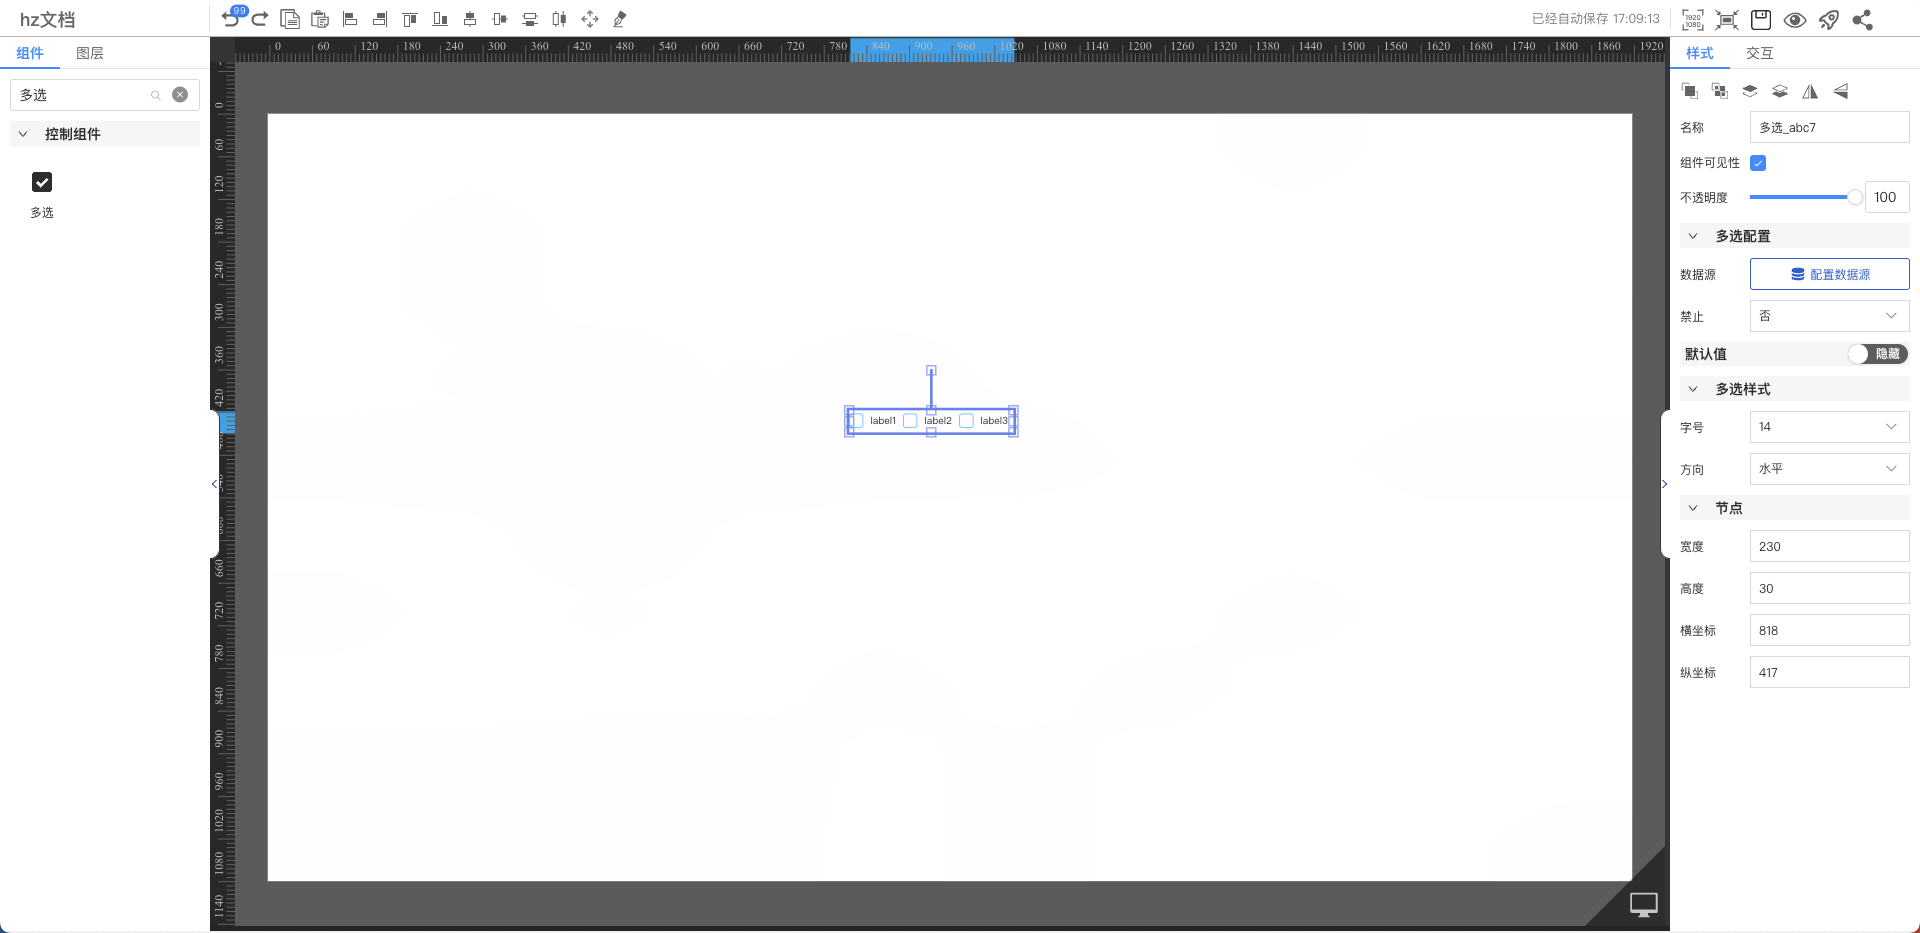Image resolution: width=1920 pixels, height=933 pixels.
Task: Click the 配置数据源 button
Action: tap(1829, 274)
